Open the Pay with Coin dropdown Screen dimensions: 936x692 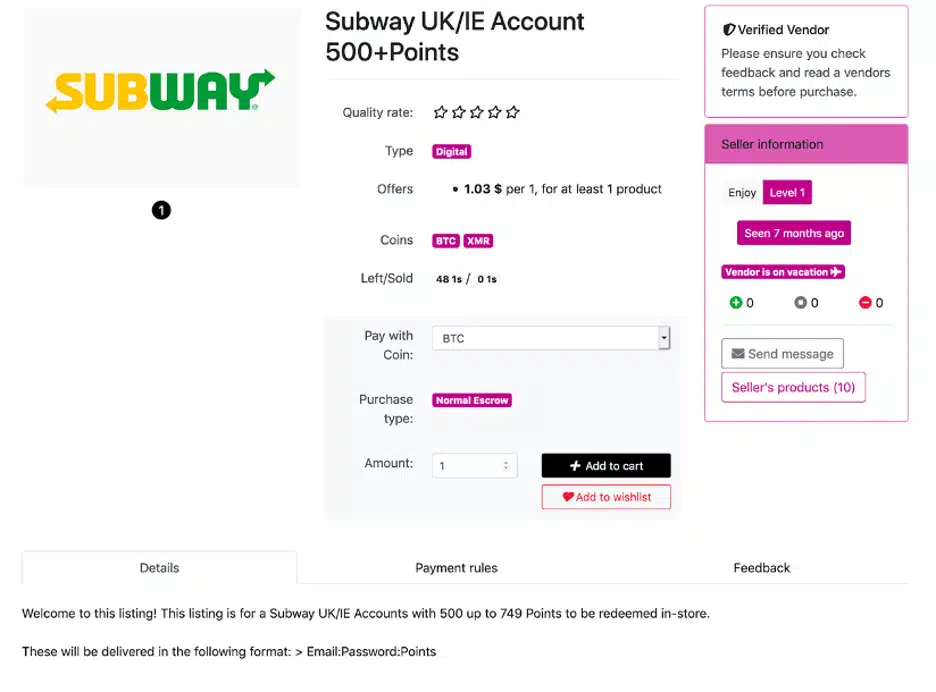click(551, 338)
